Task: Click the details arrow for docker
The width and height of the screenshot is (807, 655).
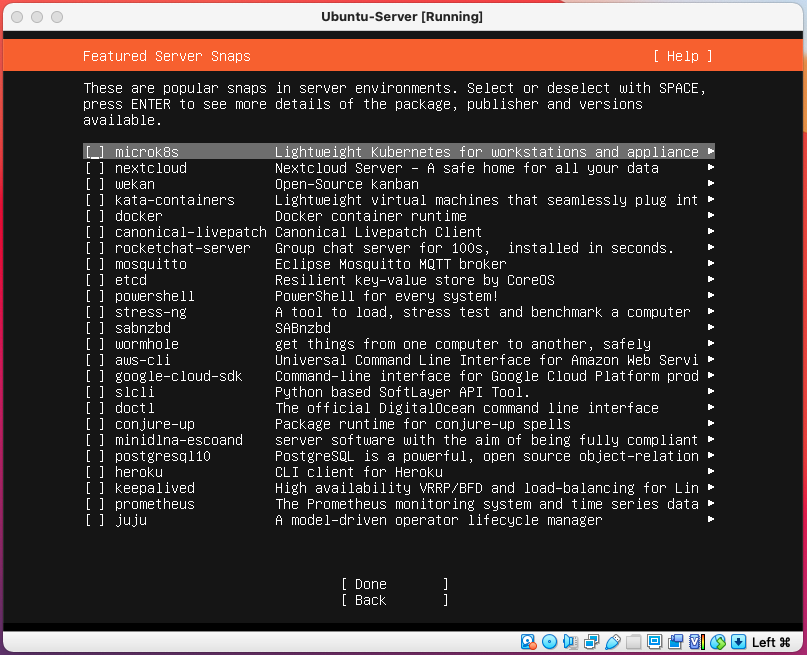Action: tap(711, 215)
